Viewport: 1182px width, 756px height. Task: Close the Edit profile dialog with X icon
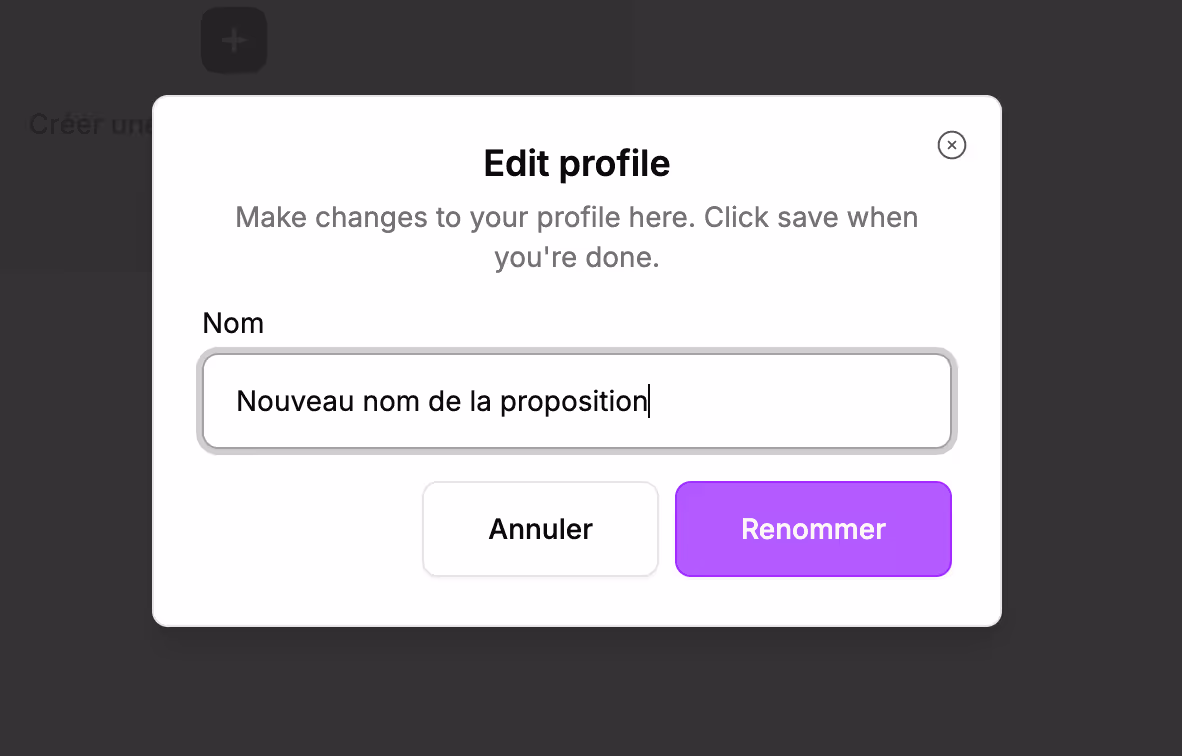(951, 146)
